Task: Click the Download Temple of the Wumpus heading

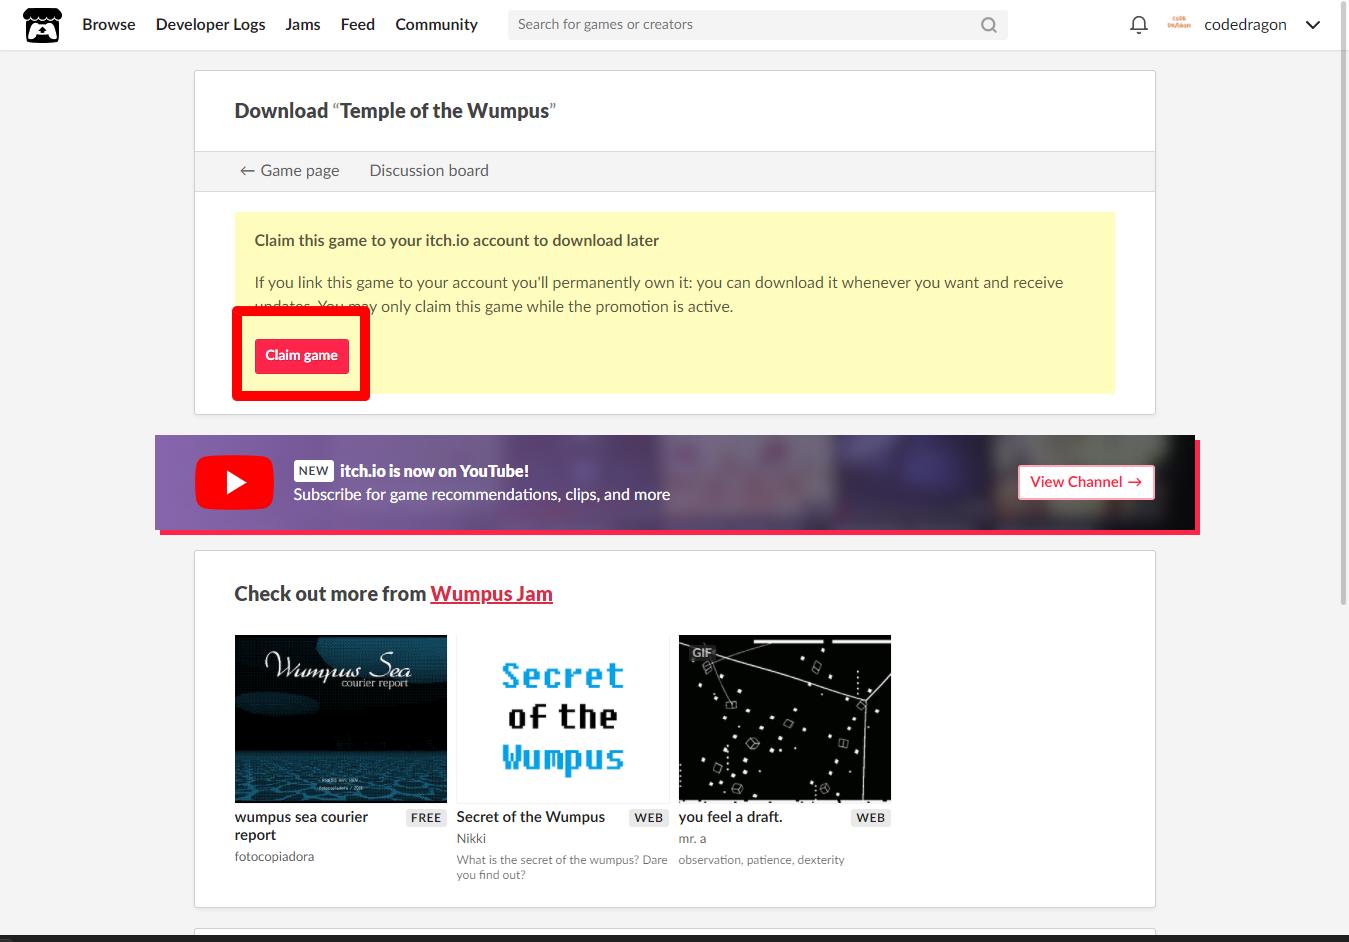Action: pos(395,111)
